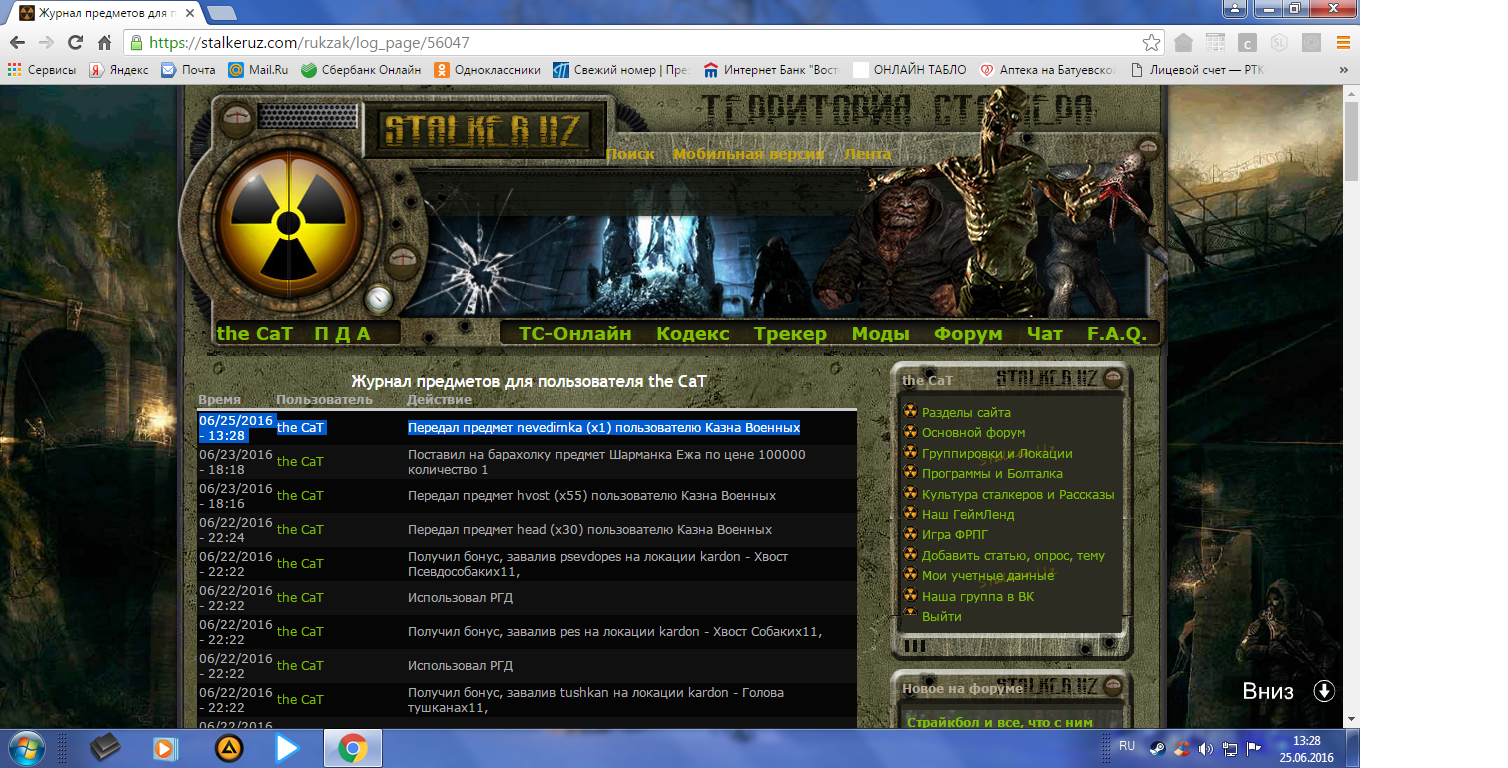The height and width of the screenshot is (768, 1508).
Task: Click the bookmark star in the address bar
Action: pos(1152,43)
